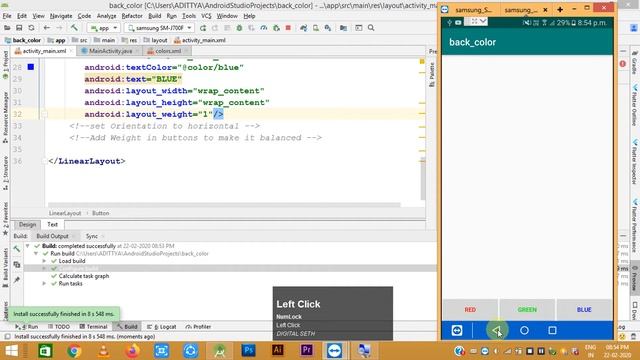Viewport: 640px width, 360px height.
Task: Click the editor vertical scrollbar
Action: [x=423, y=178]
